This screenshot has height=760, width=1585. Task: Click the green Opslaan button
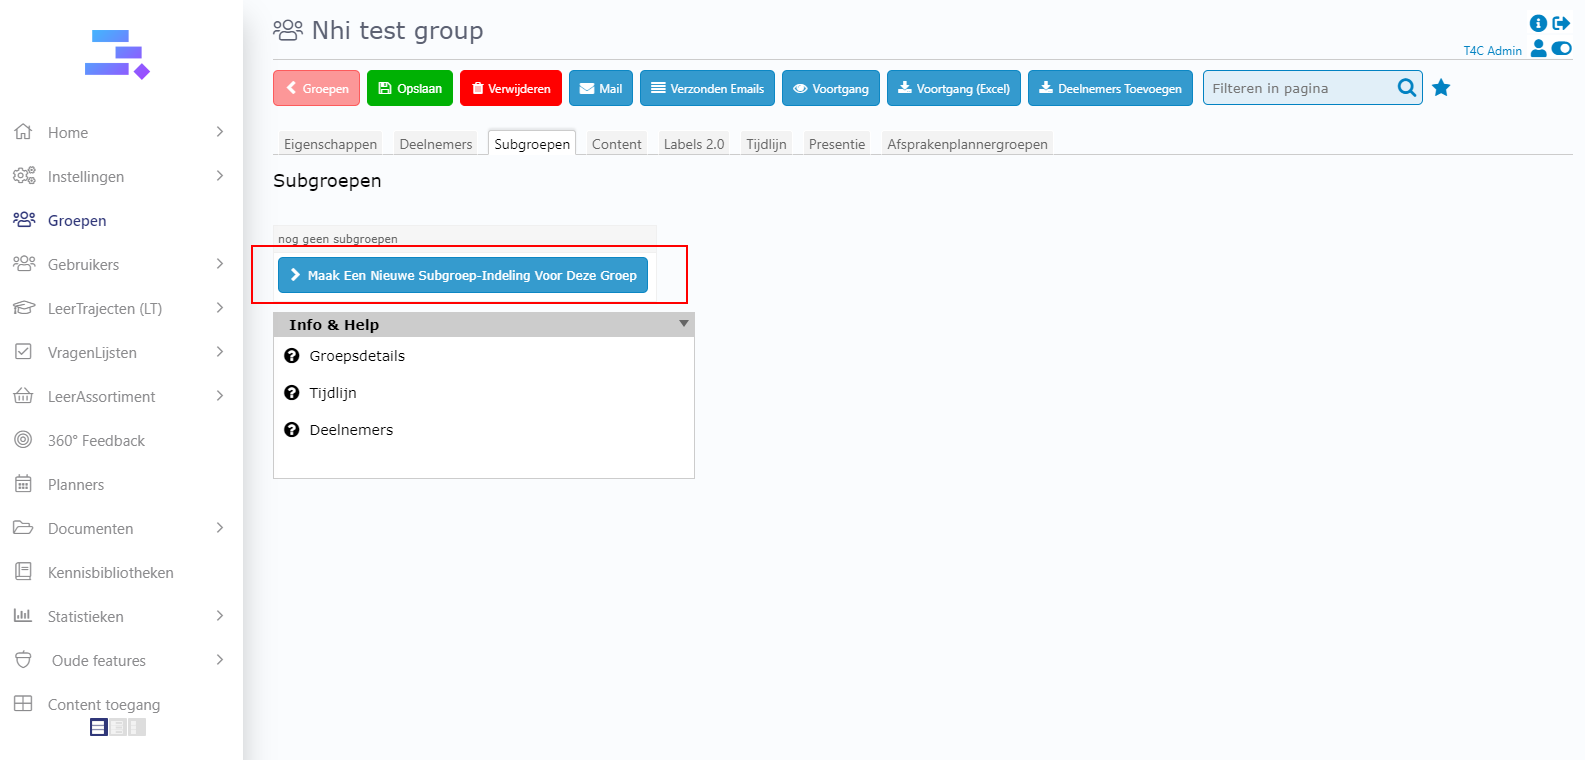click(x=410, y=88)
